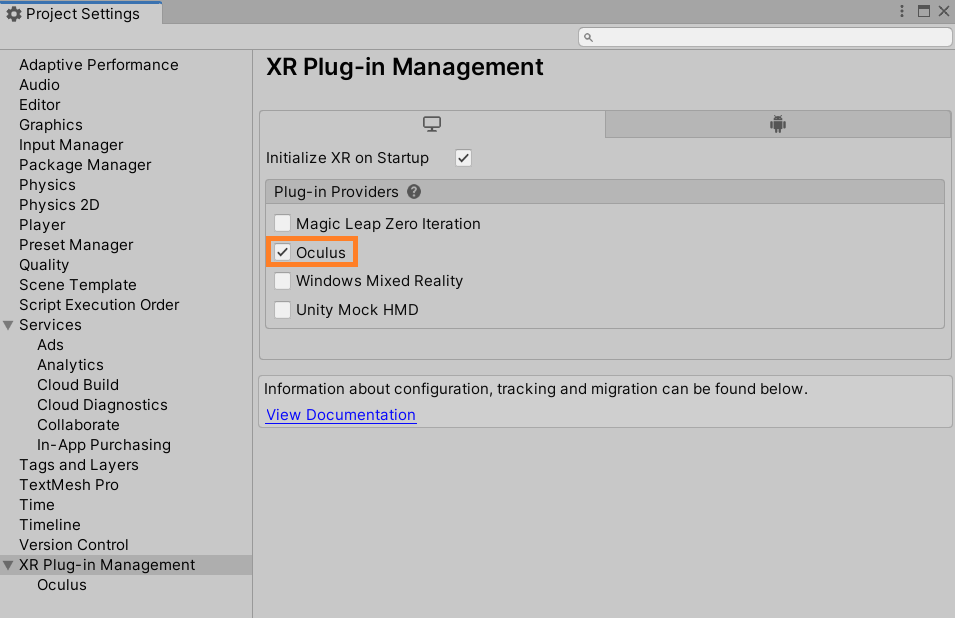Open Script Execution Order settings

pos(99,304)
